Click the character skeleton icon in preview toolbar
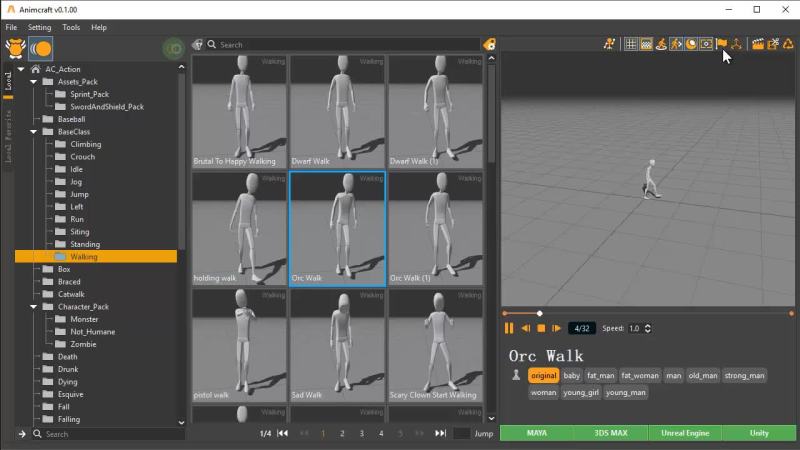The height and width of the screenshot is (450, 800). [609, 44]
